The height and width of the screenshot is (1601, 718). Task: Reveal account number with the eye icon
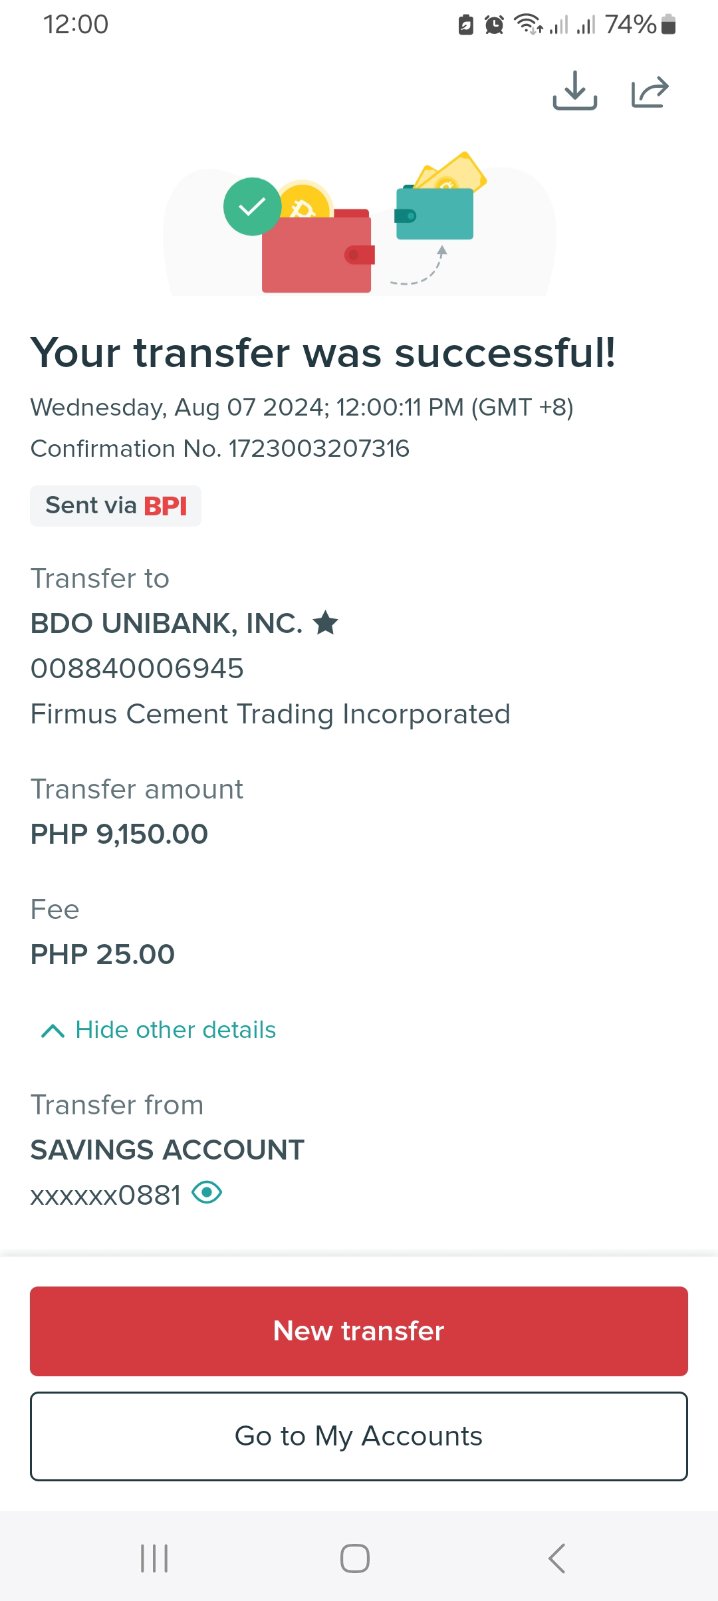coord(207,1193)
